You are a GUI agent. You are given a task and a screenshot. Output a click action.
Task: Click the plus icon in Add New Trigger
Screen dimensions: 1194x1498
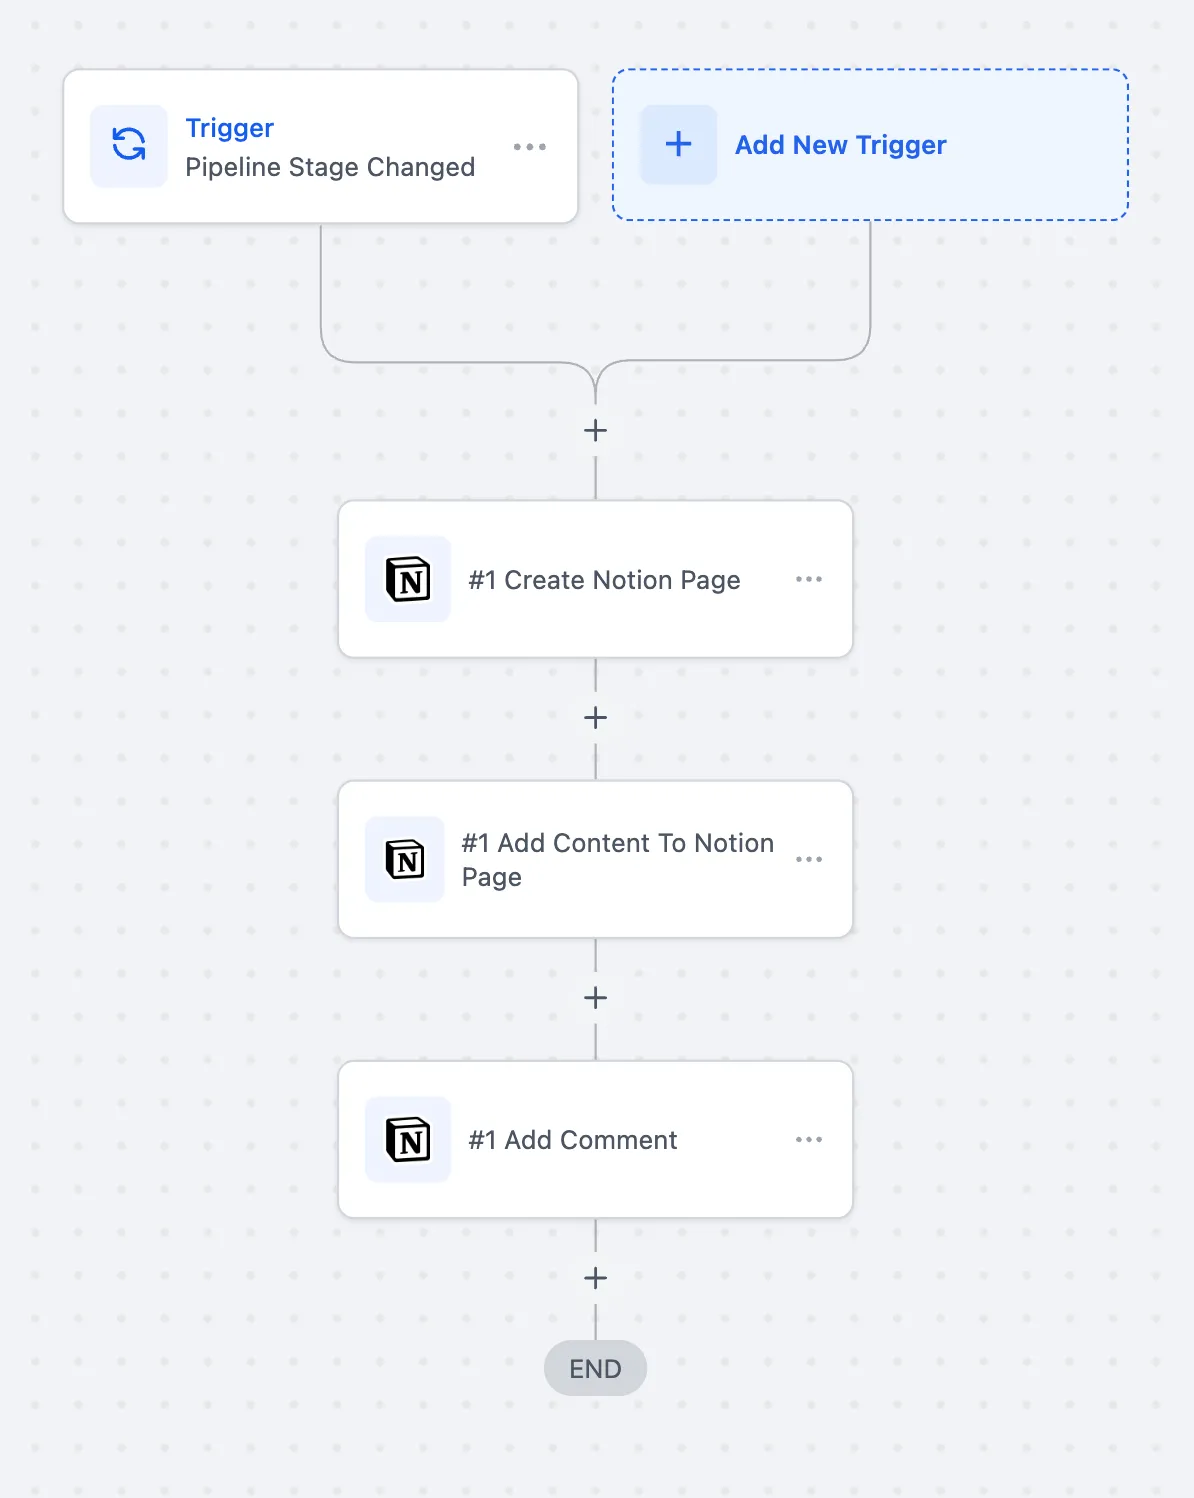tap(679, 144)
